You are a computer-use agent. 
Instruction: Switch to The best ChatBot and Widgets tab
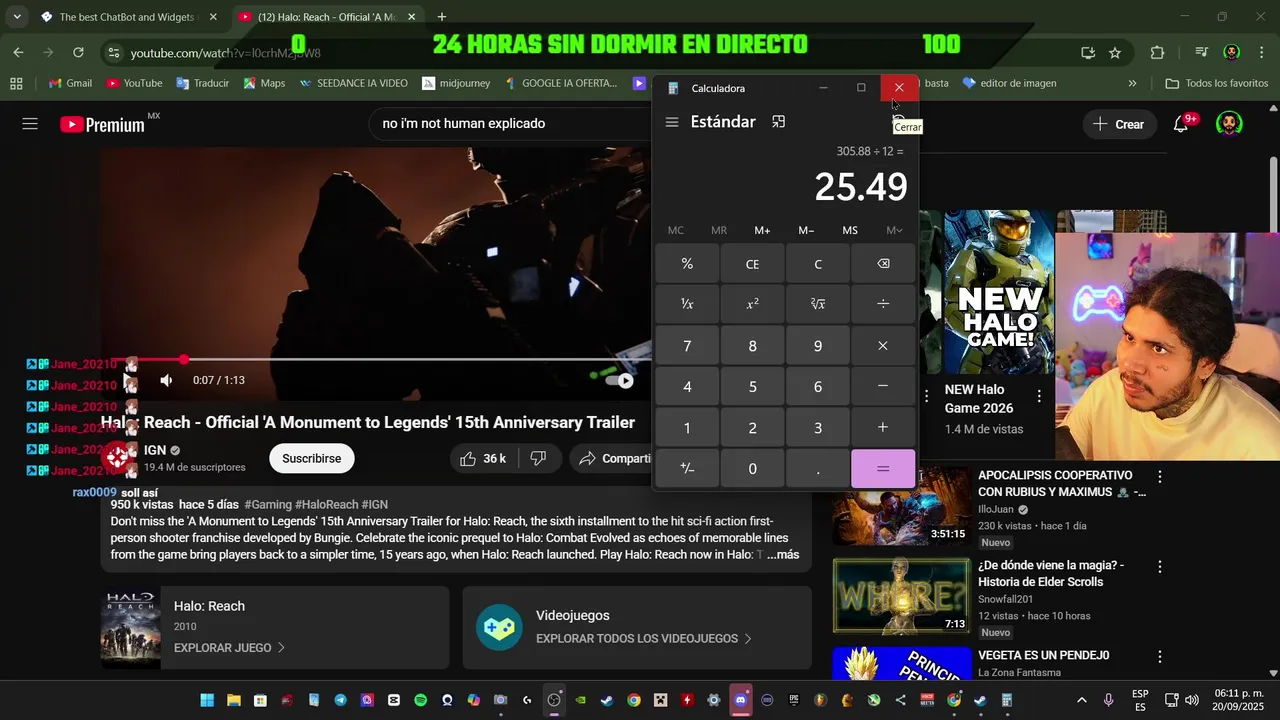pos(127,17)
